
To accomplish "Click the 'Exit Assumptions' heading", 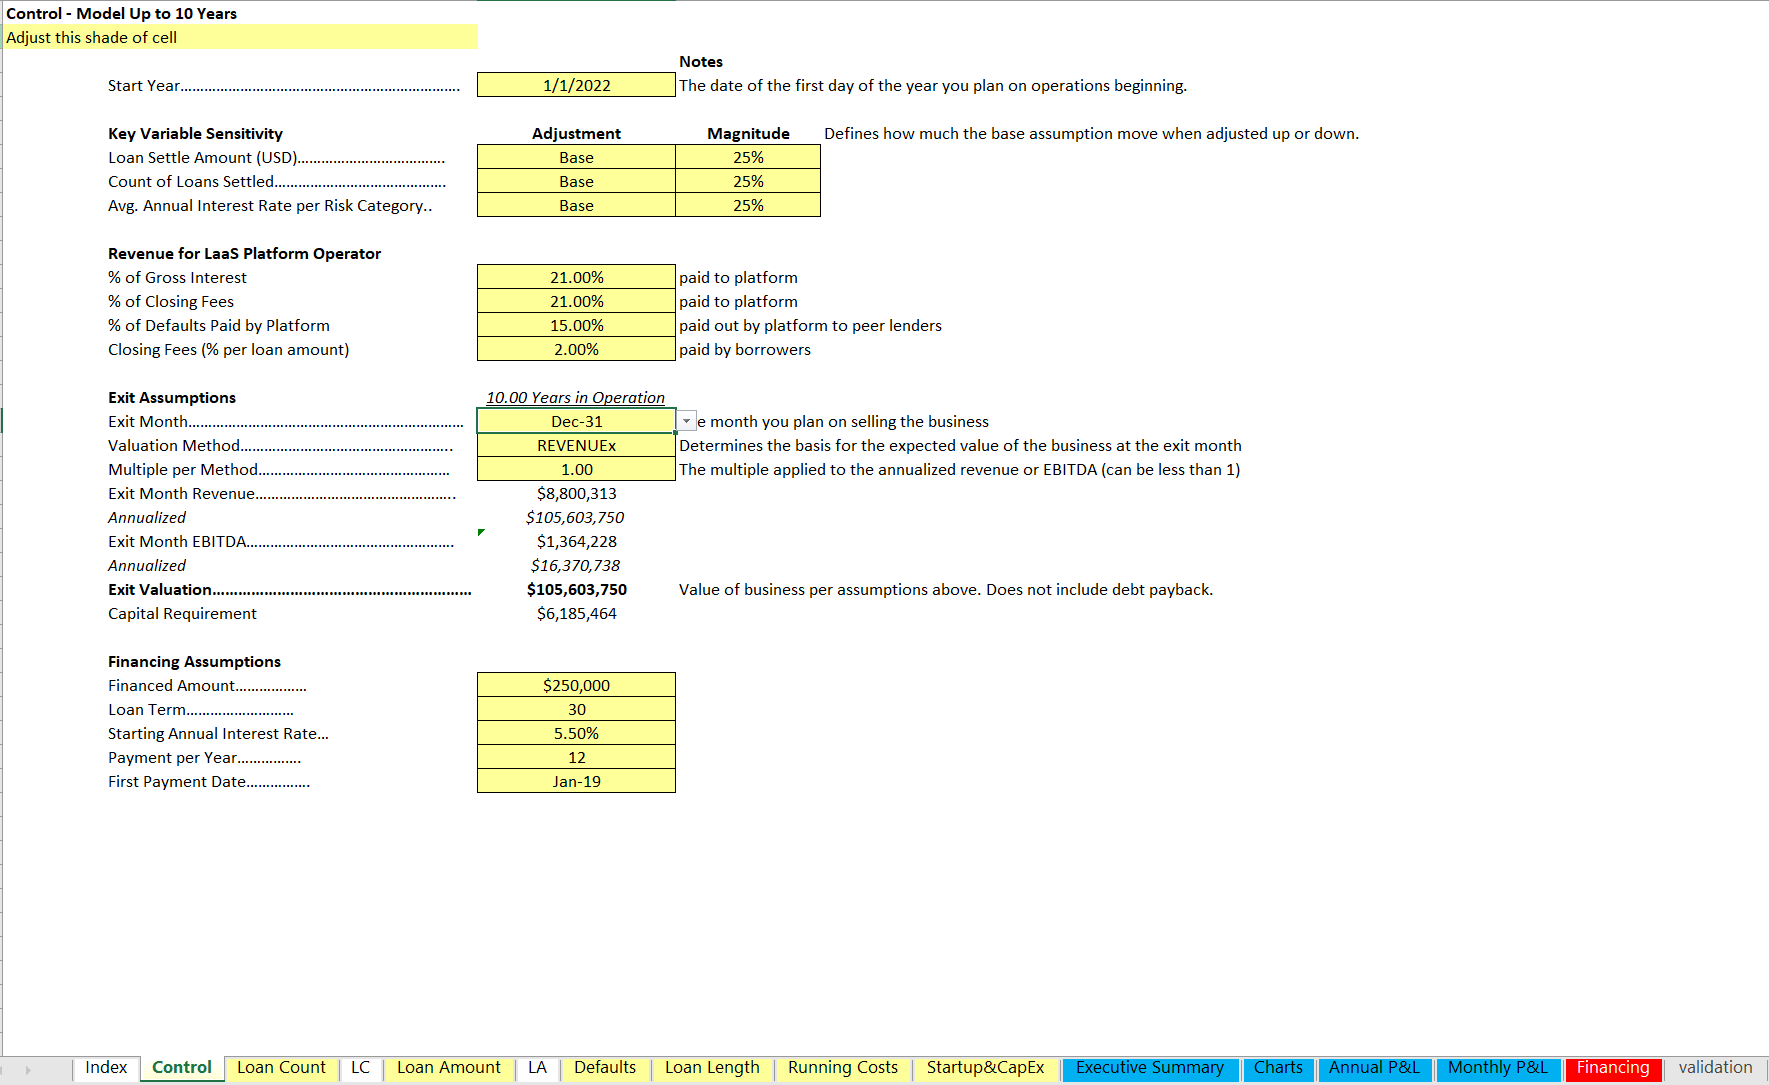I will pyautogui.click(x=172, y=397).
